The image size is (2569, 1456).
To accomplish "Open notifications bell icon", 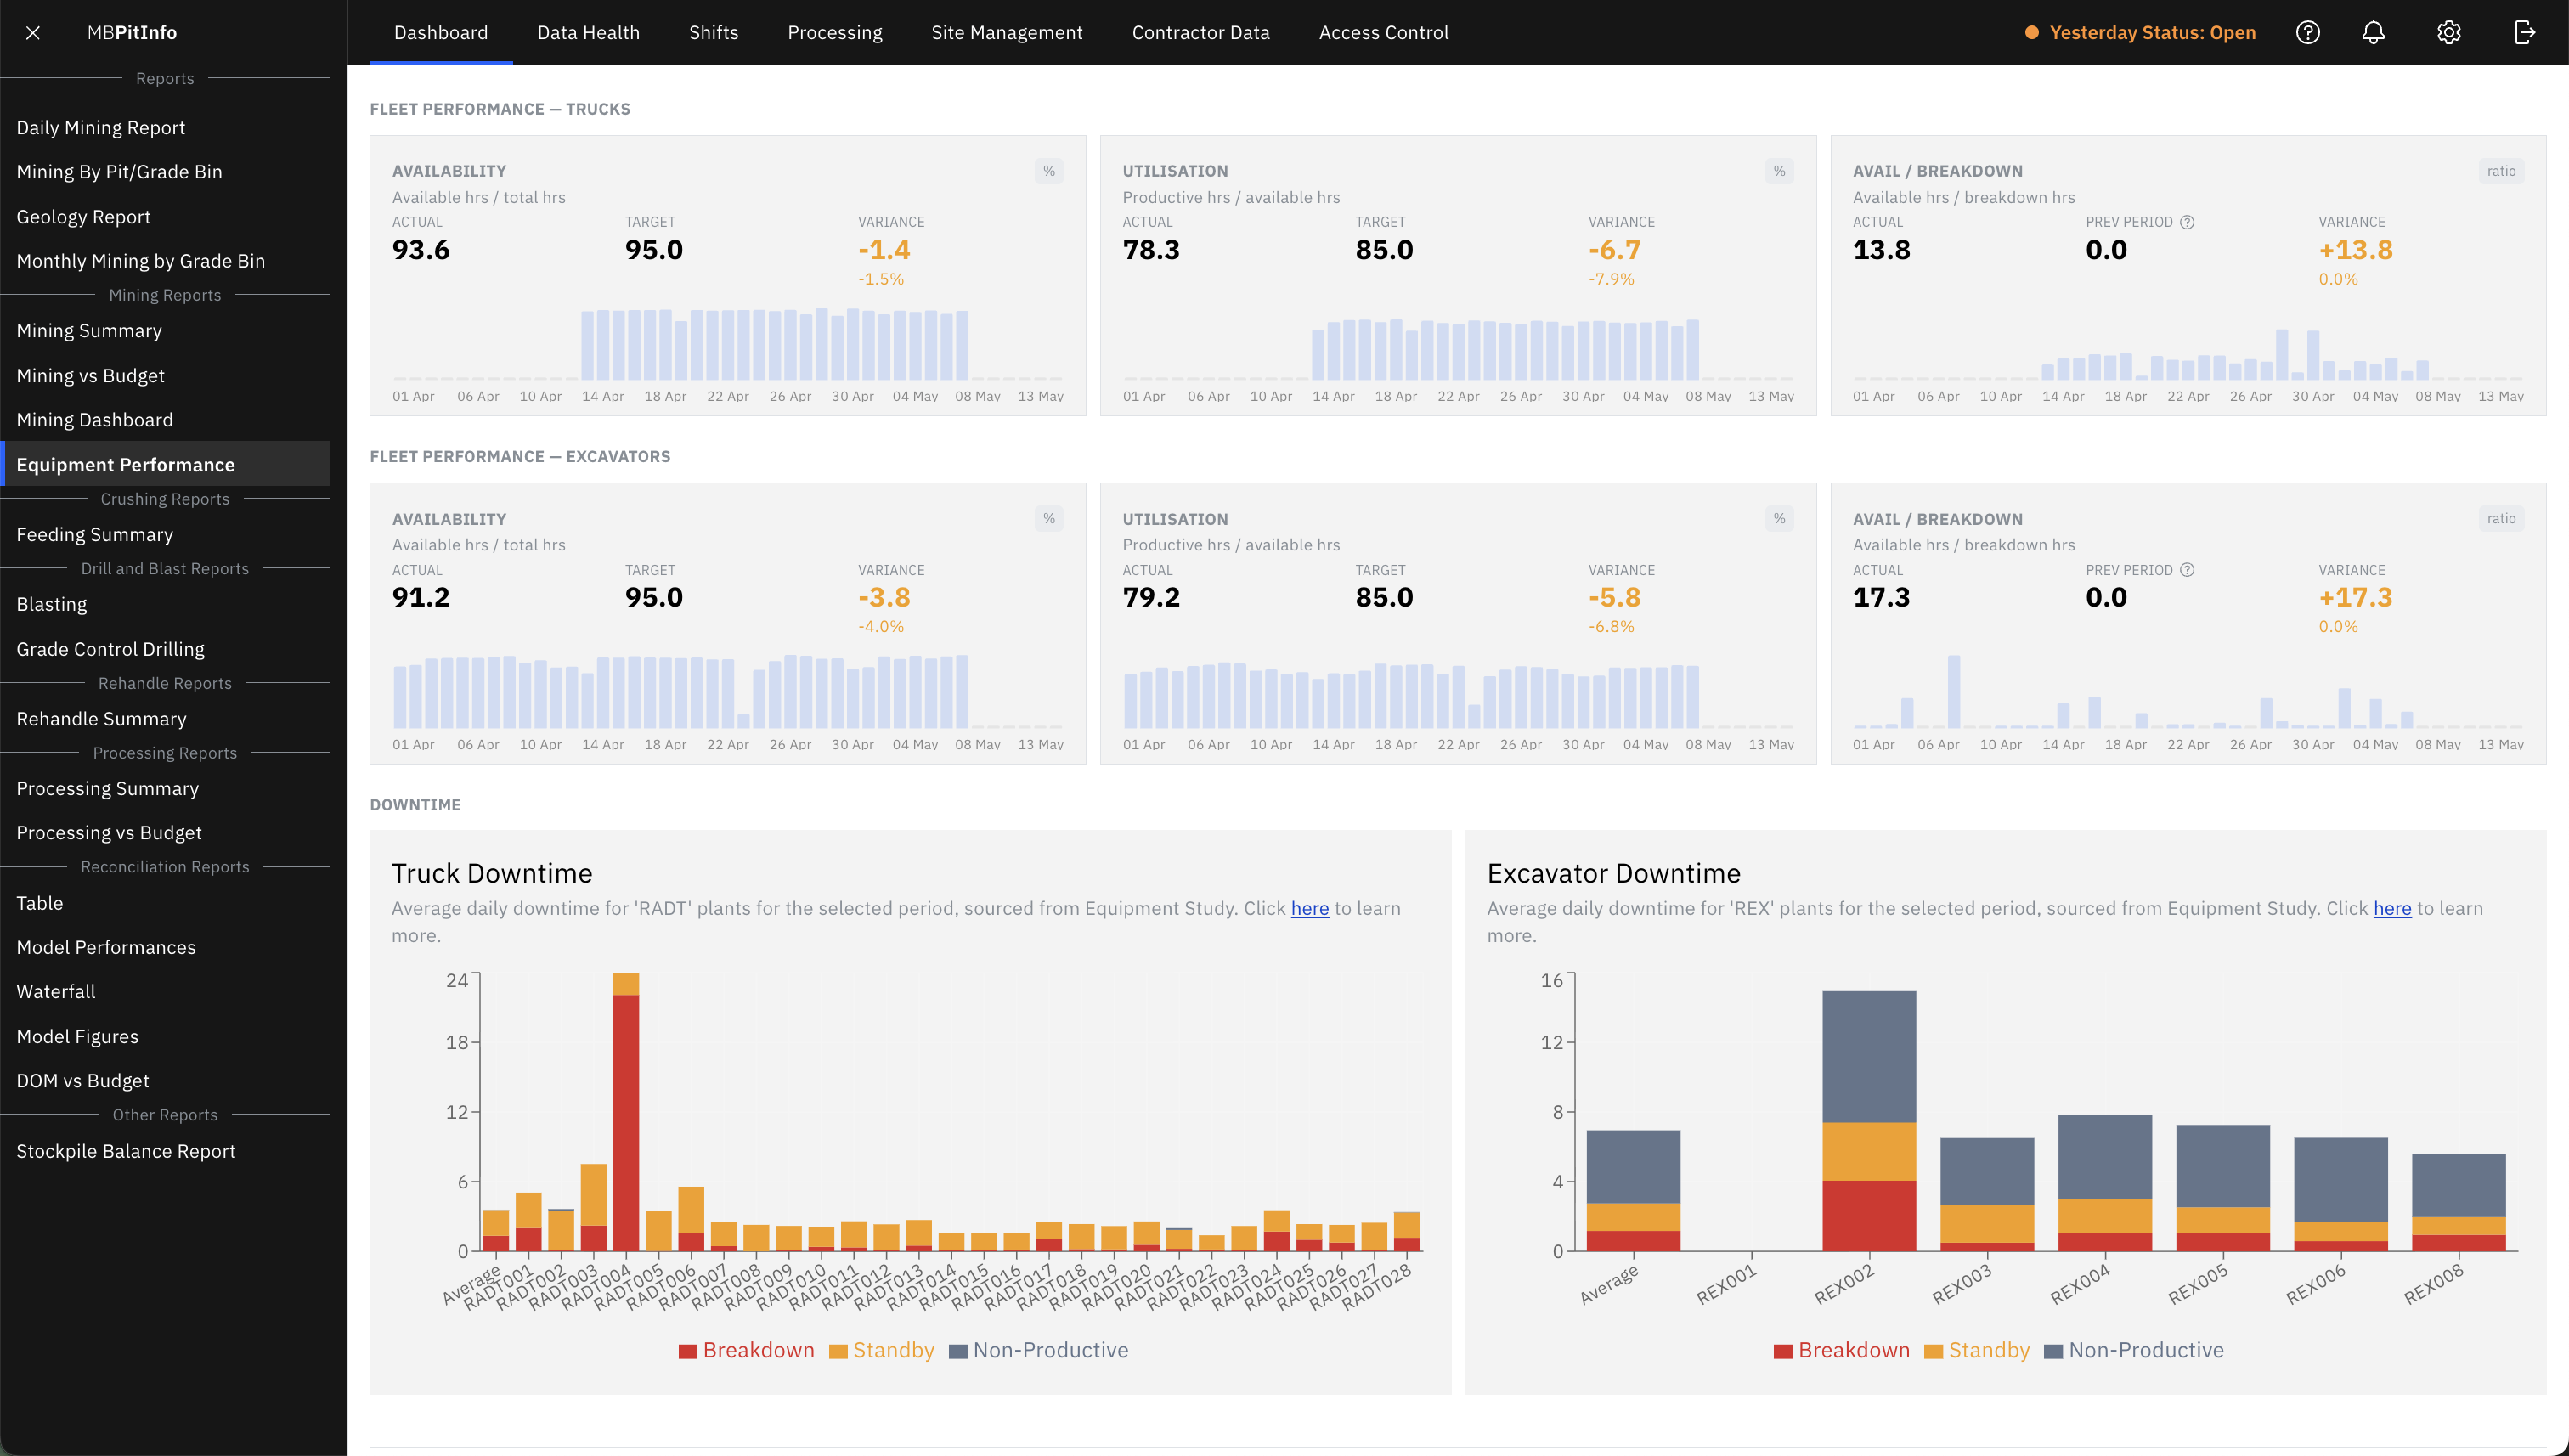I will click(2373, 32).
